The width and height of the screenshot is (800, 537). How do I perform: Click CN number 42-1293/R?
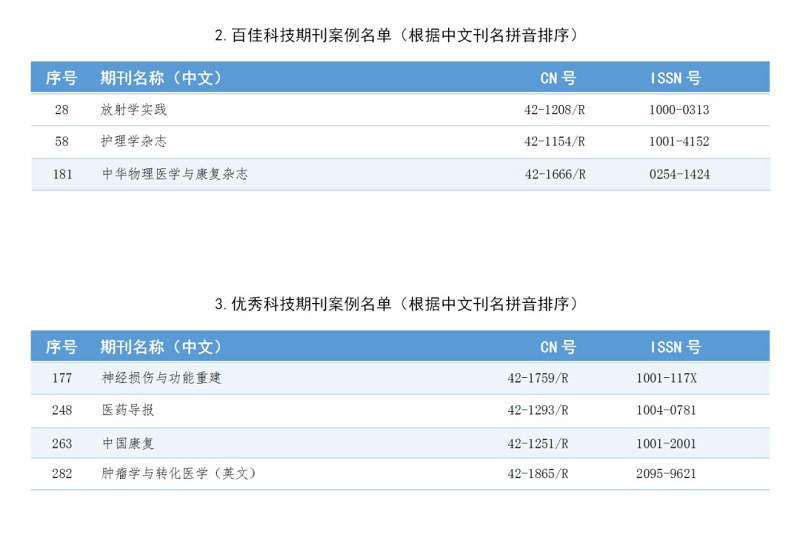tap(538, 410)
